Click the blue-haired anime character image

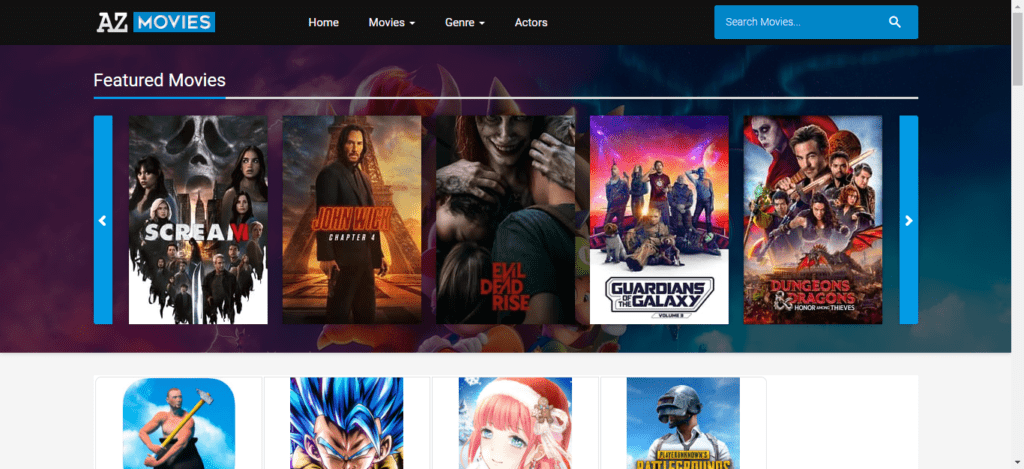347,423
